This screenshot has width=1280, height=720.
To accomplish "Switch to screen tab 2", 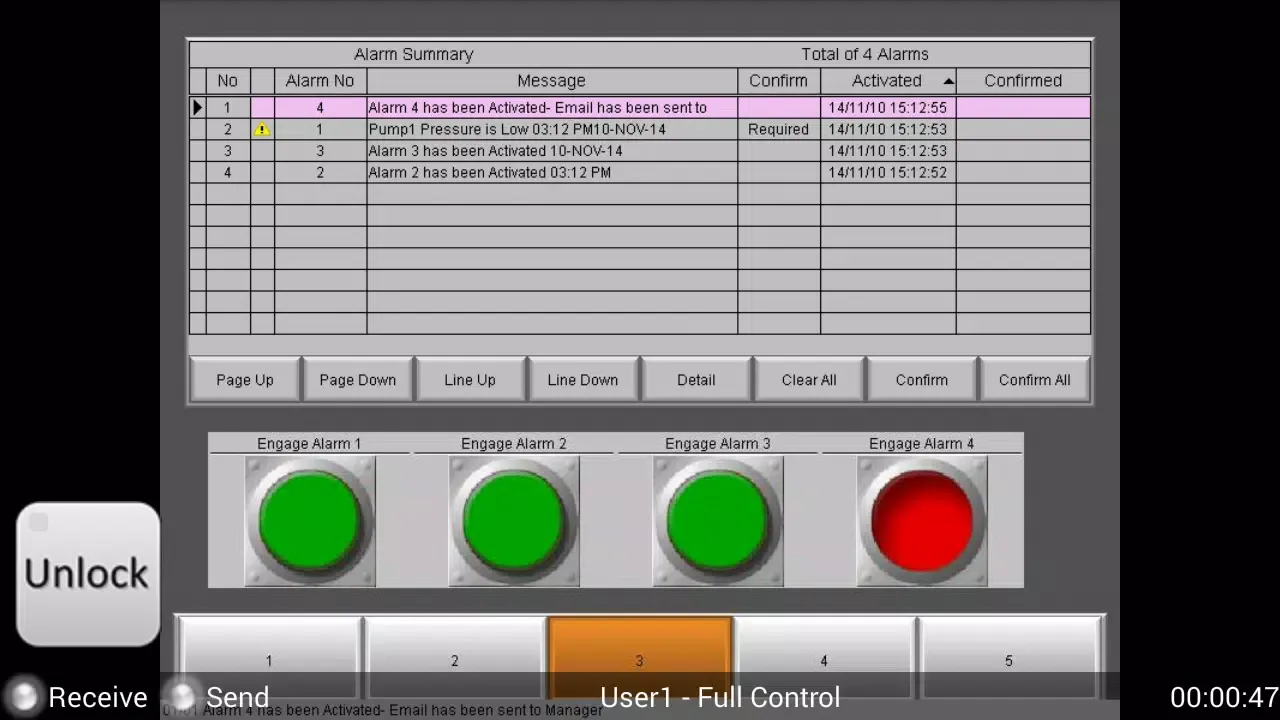I will [454, 658].
